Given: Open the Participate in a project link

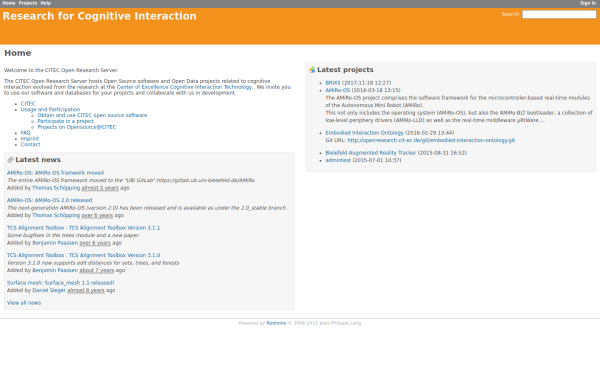Looking at the screenshot, I should pos(65,121).
